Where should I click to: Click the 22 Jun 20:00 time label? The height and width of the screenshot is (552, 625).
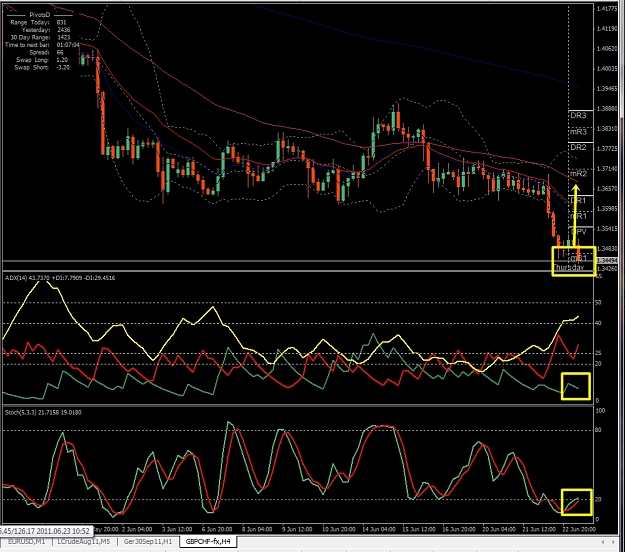pyautogui.click(x=579, y=529)
